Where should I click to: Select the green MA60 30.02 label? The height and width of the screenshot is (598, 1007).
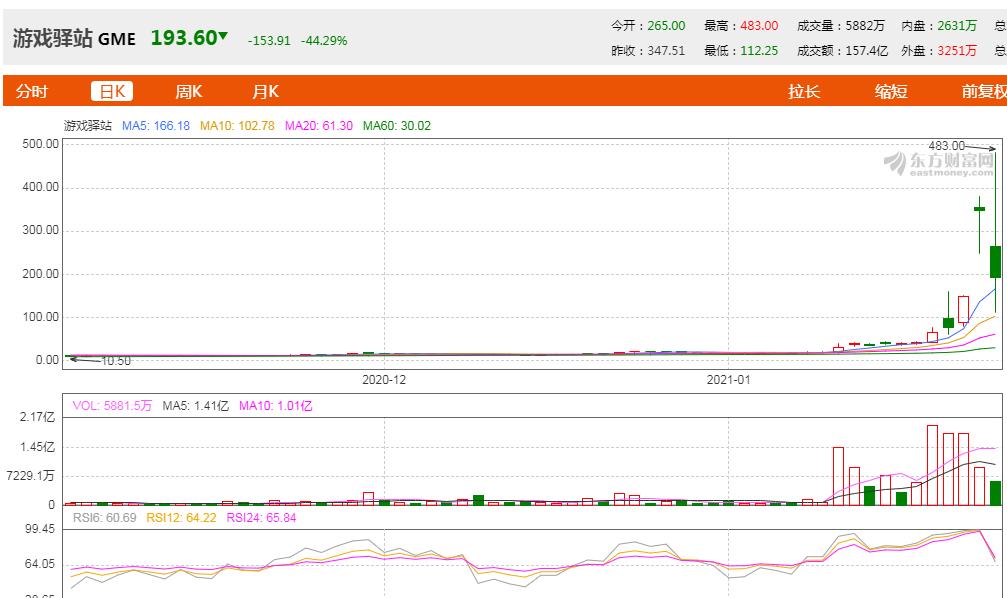click(x=396, y=125)
